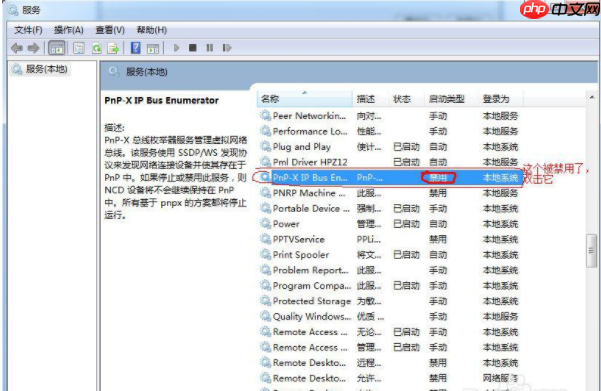The width and height of the screenshot is (601, 391).
Task: Select the Protected Storage service
Action: tap(390, 301)
